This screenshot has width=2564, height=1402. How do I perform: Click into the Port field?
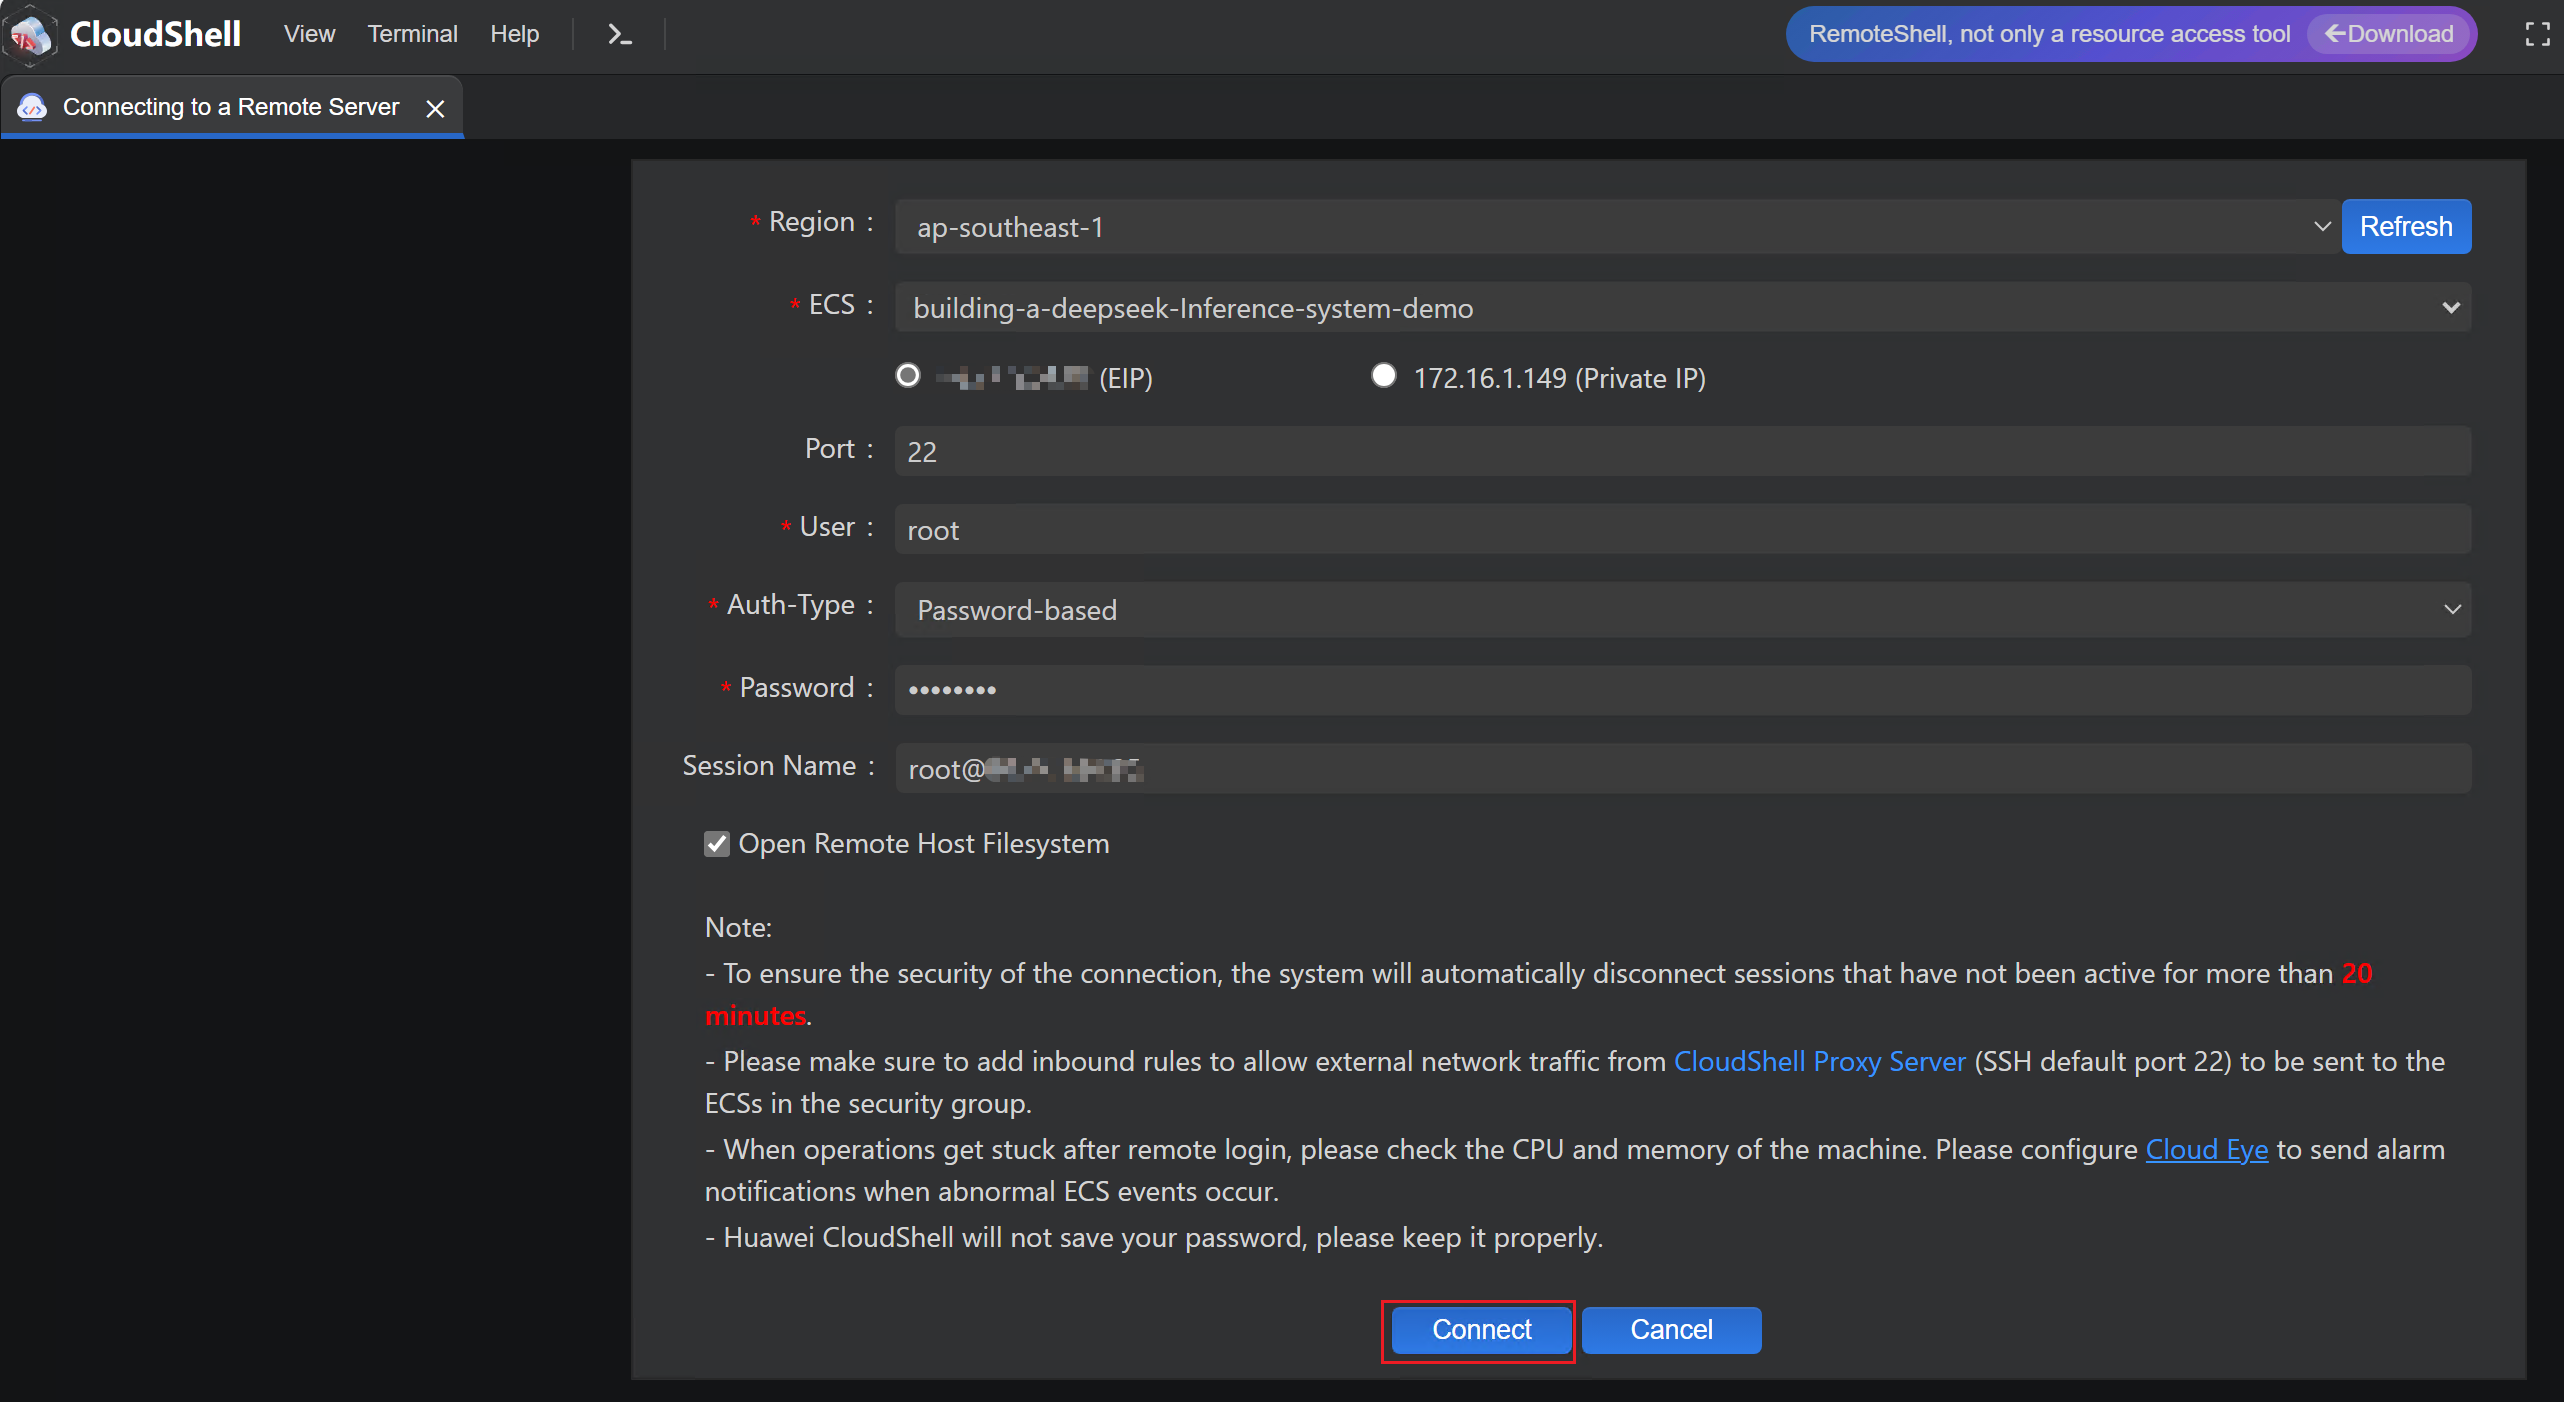(1683, 452)
